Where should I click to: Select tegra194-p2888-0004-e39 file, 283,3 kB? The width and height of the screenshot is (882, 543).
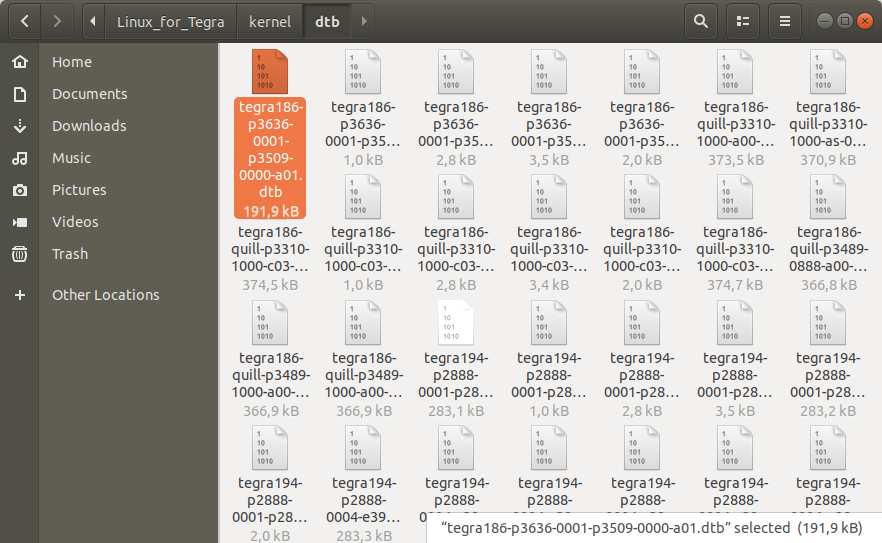click(363, 484)
